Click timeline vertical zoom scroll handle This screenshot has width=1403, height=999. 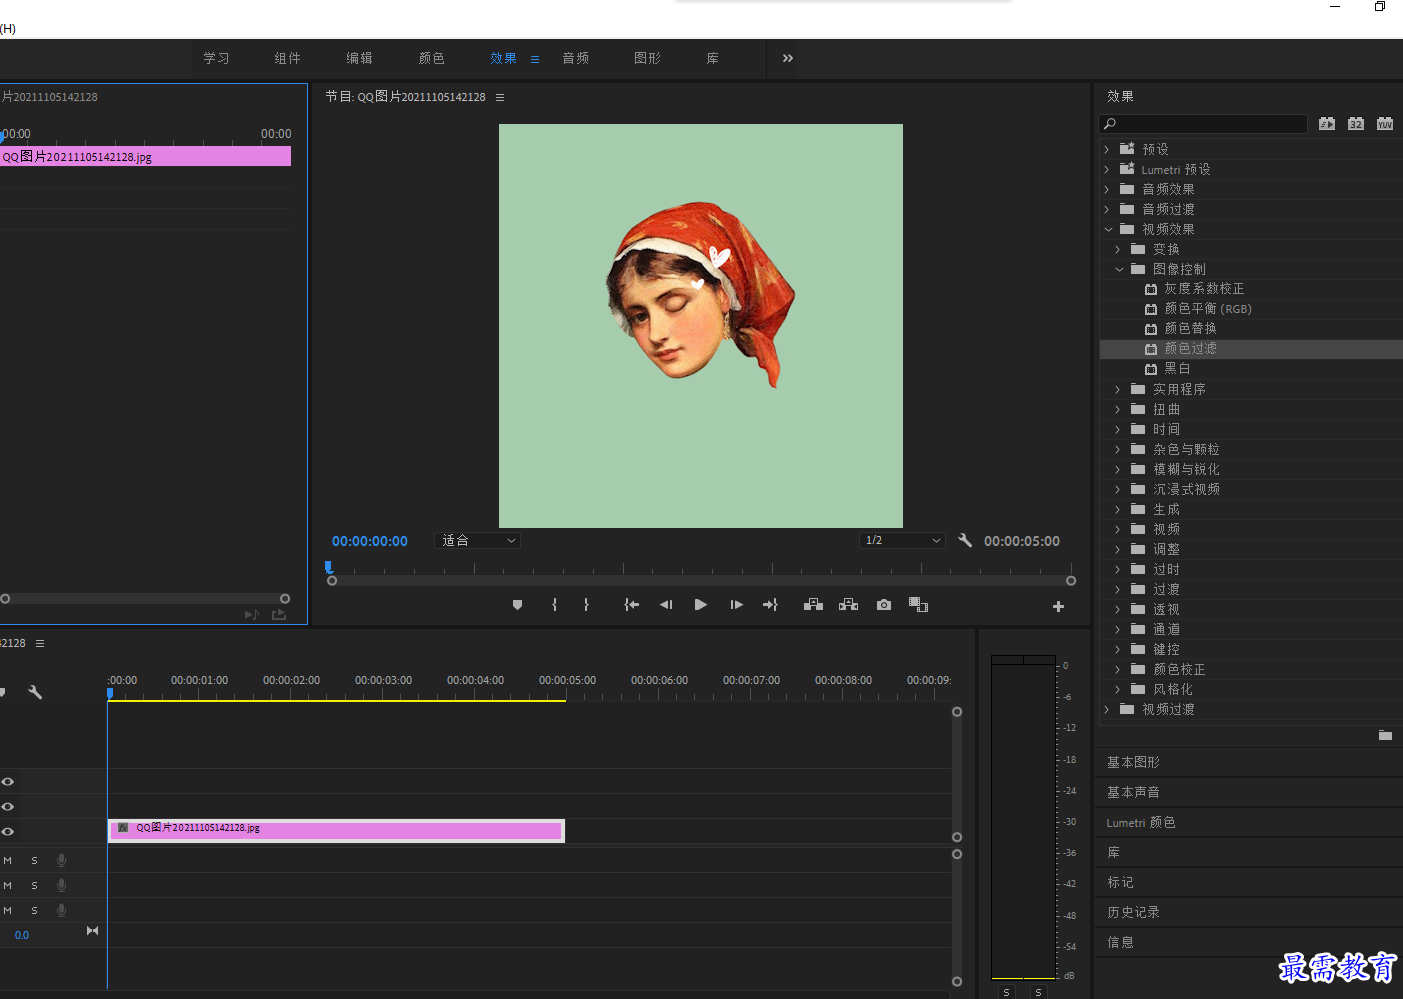(x=957, y=712)
